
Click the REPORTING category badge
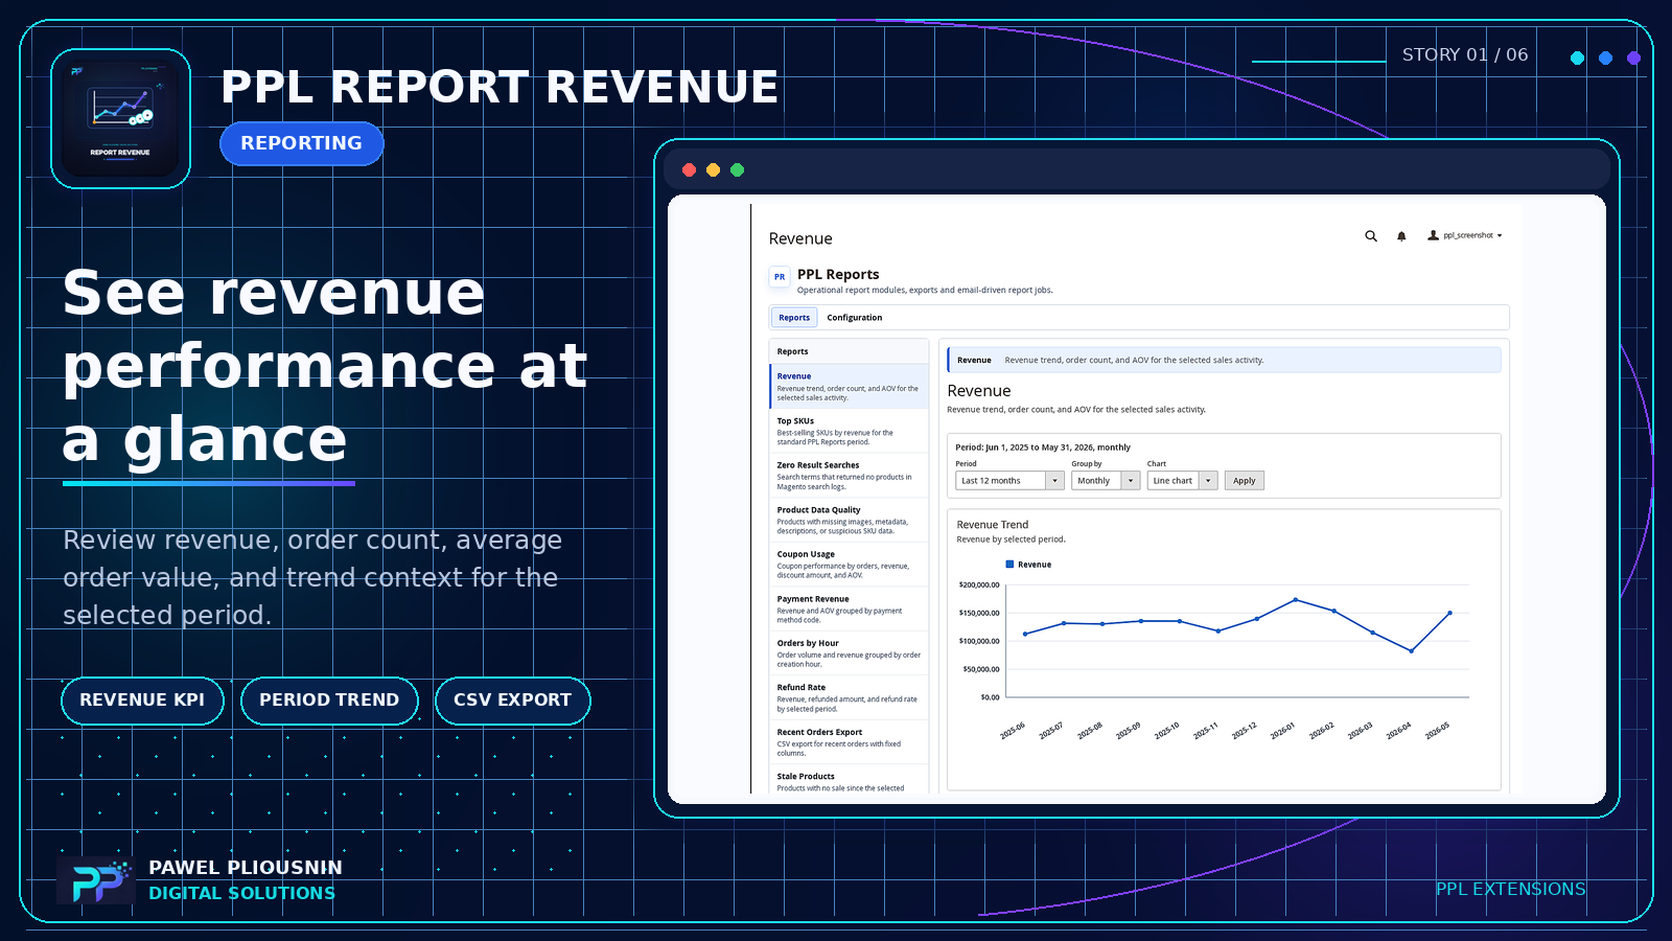(301, 143)
